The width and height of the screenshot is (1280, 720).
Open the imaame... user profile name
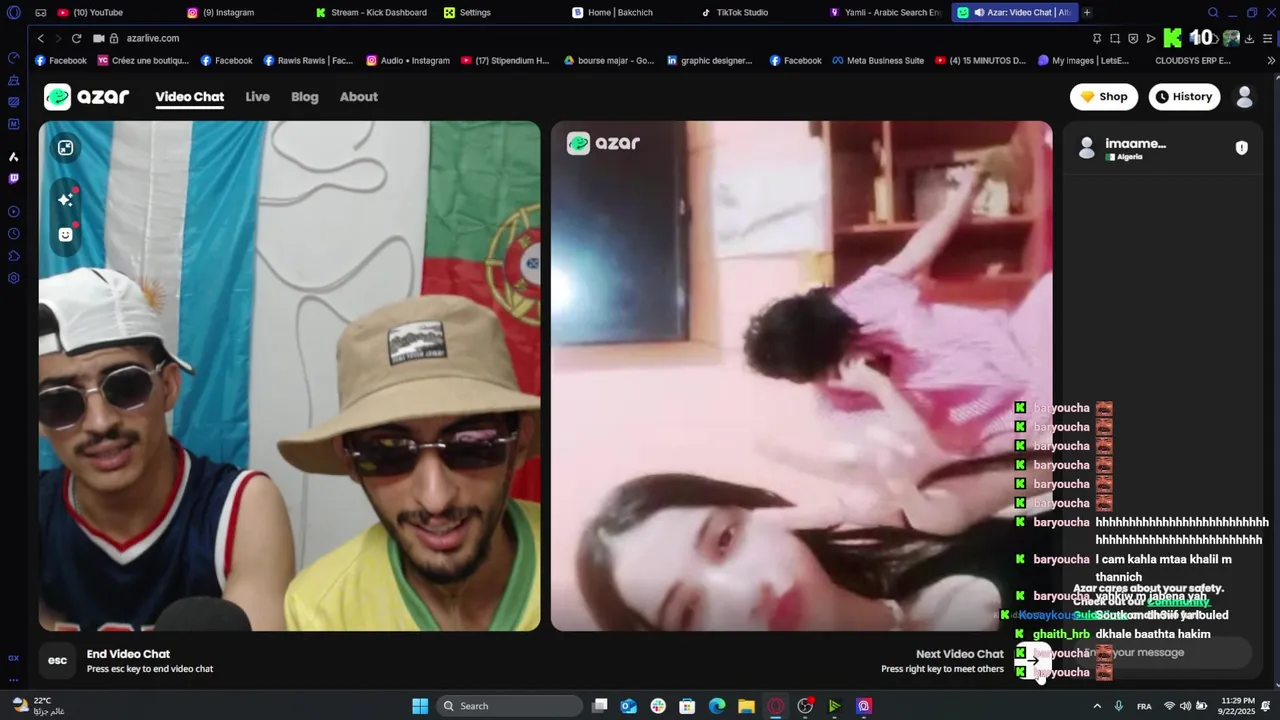point(1135,144)
